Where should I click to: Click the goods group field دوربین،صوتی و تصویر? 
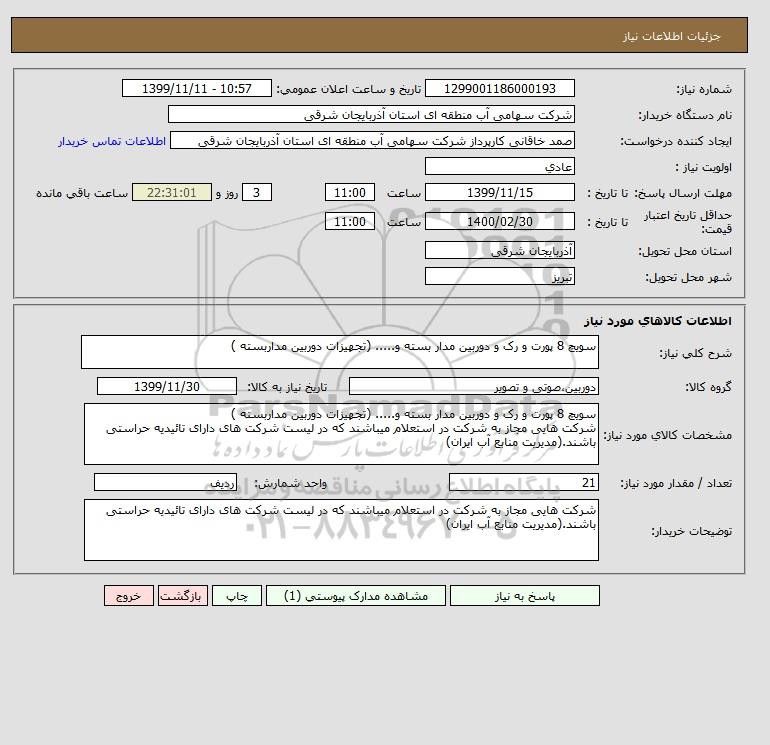(474, 386)
